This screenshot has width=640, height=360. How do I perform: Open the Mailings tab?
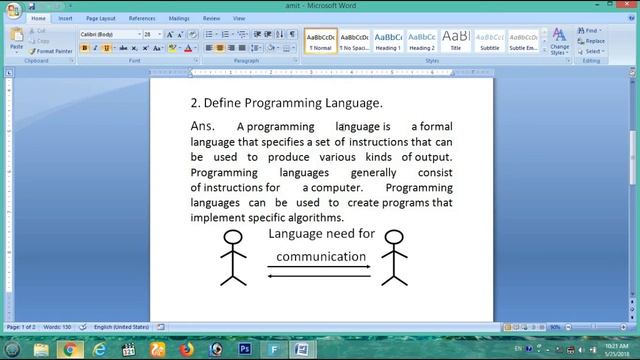179,18
